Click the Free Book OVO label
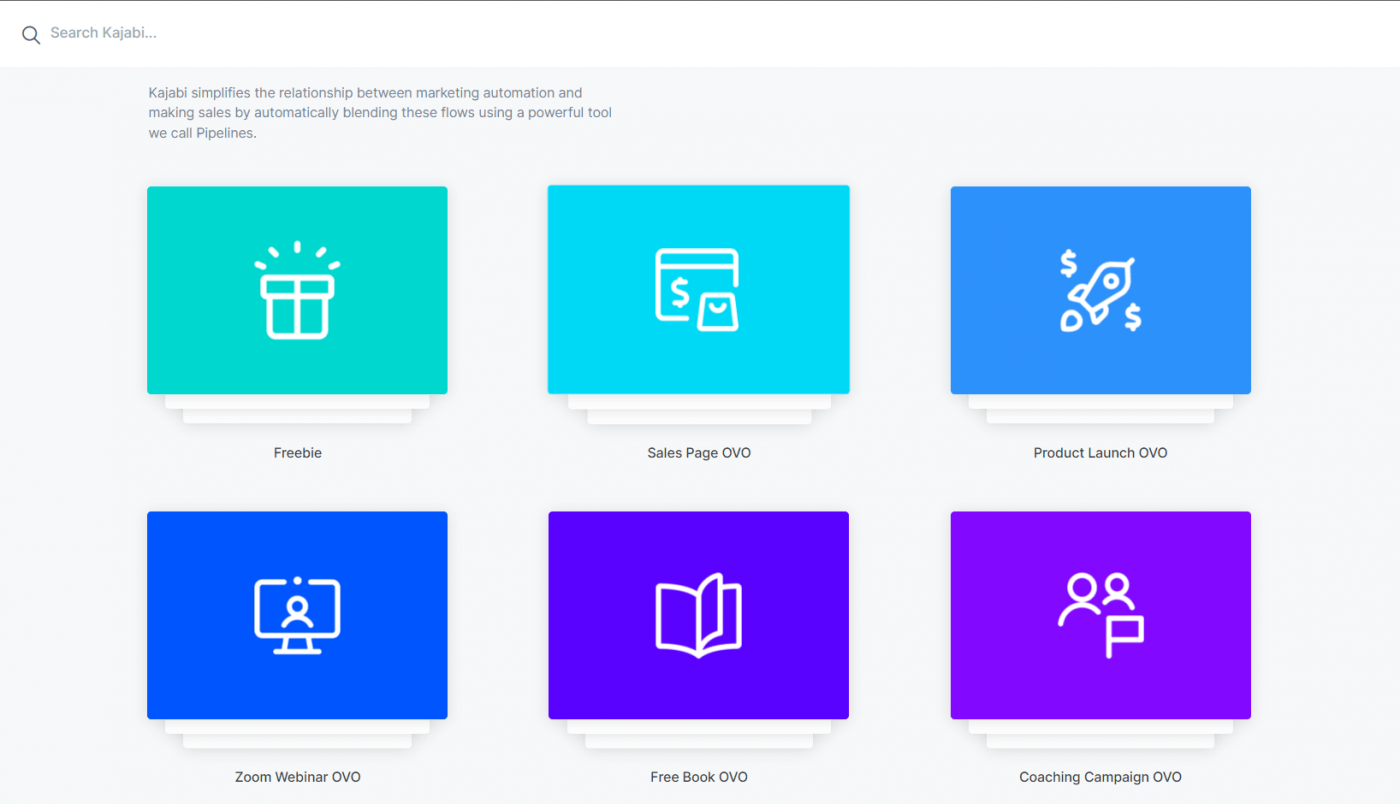 tap(698, 777)
